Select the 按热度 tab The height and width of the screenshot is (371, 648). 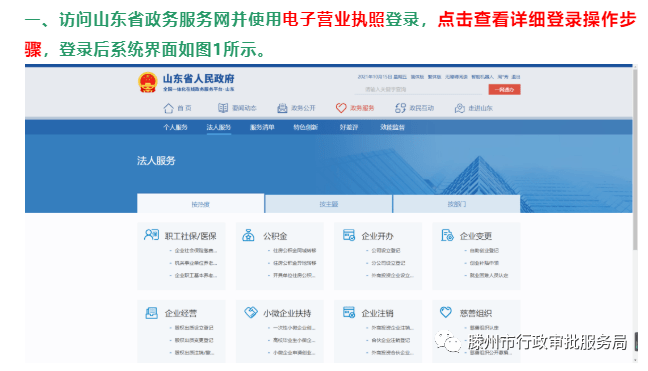click(x=200, y=204)
